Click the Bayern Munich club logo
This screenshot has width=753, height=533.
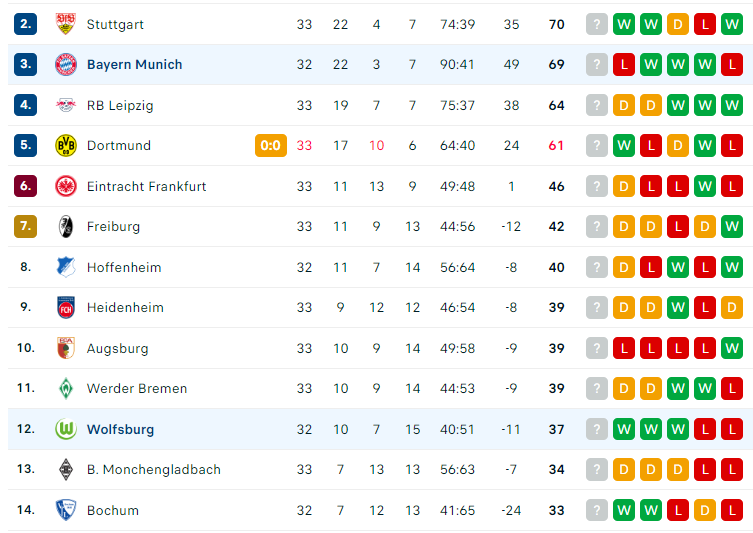[66, 64]
